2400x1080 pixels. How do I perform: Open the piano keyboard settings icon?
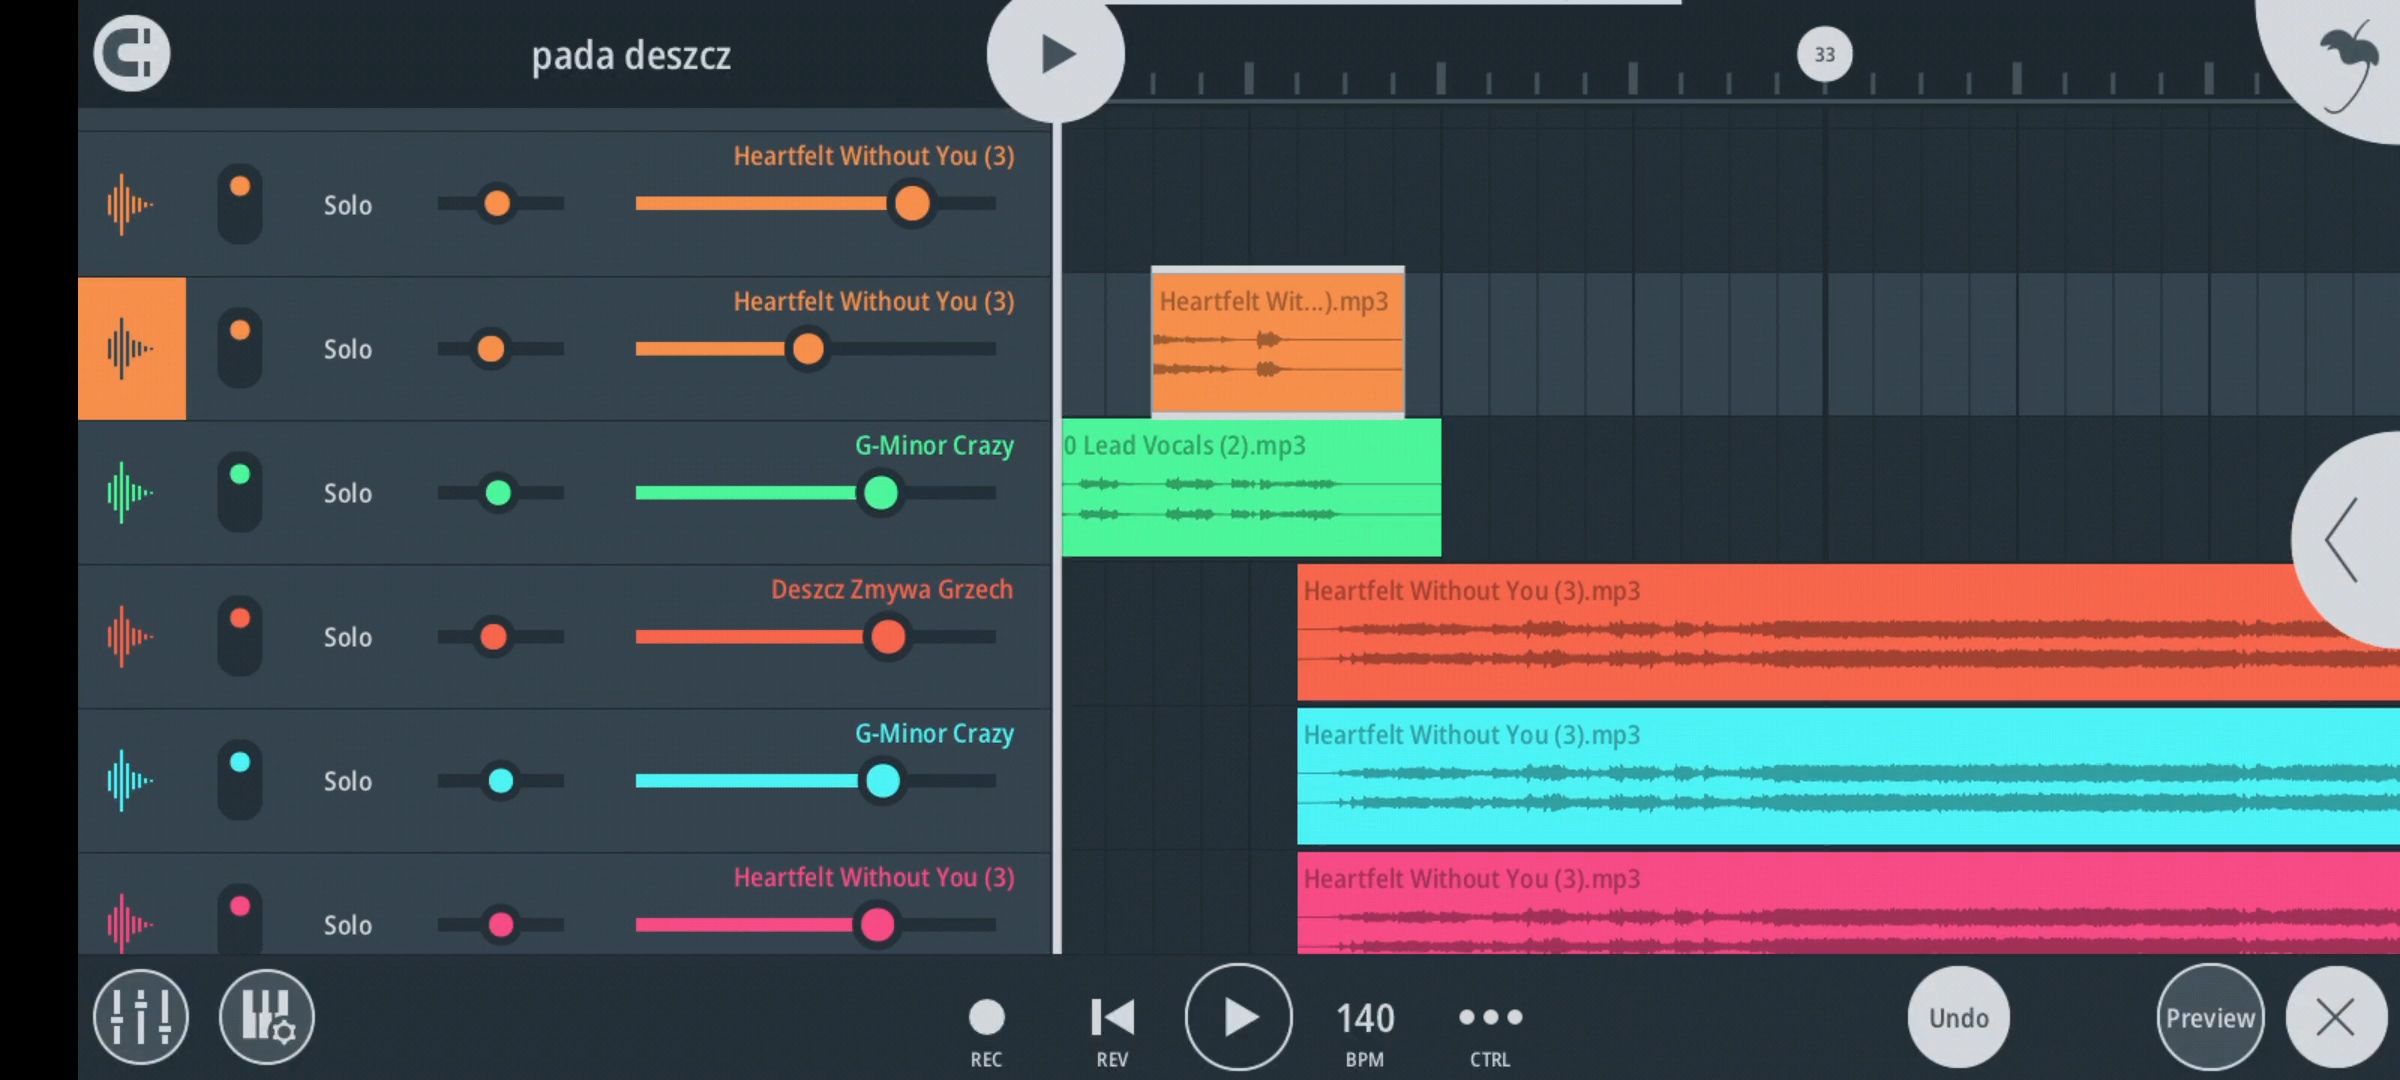267,1018
